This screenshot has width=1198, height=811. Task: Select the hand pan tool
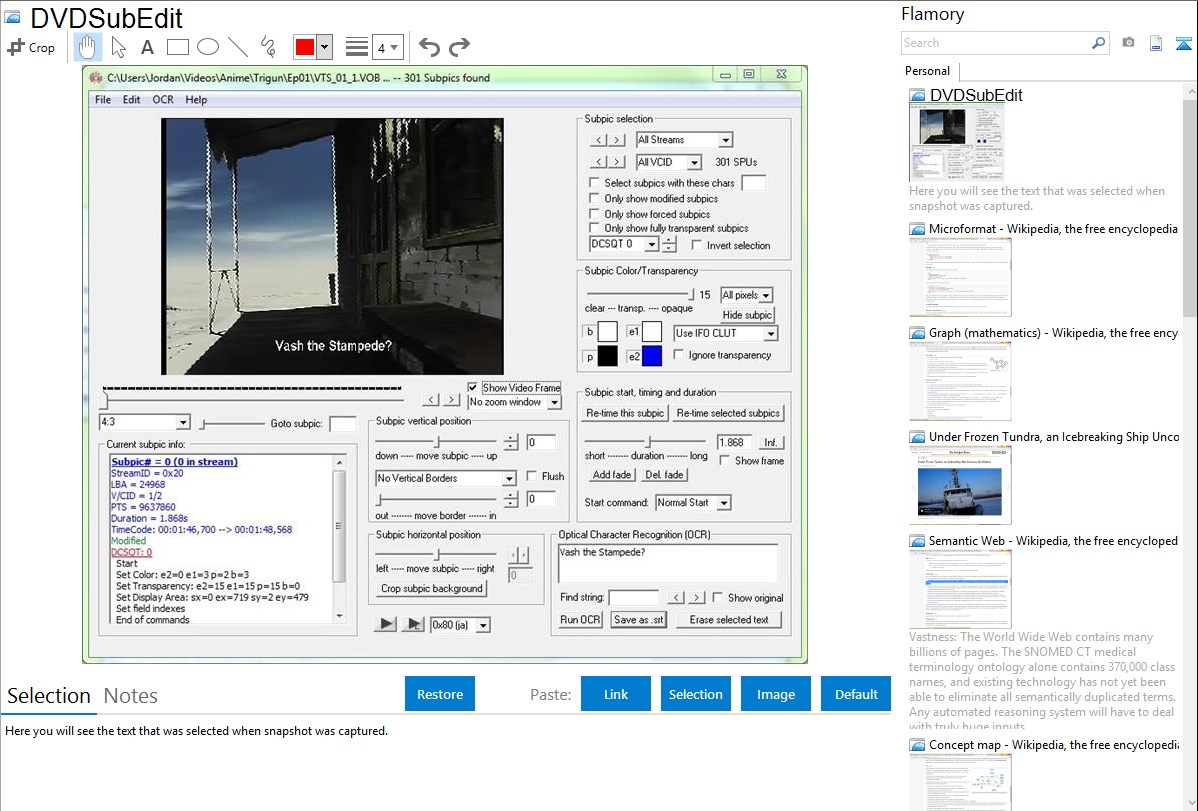(88, 47)
